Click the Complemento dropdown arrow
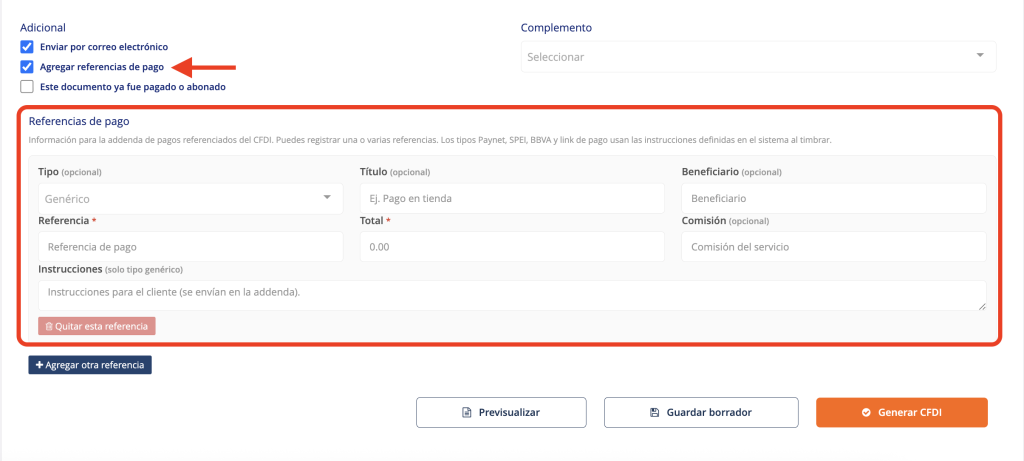The width and height of the screenshot is (1024, 461). 980,56
